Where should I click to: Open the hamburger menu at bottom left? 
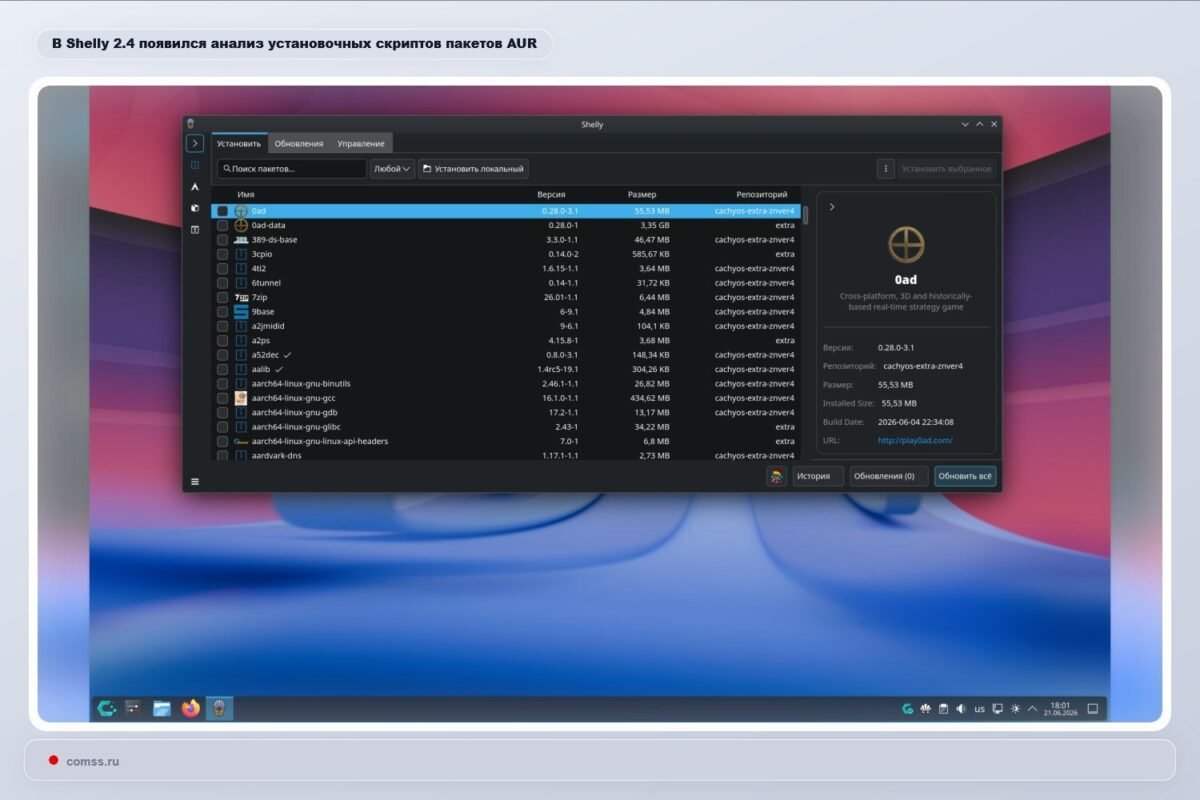(195, 481)
